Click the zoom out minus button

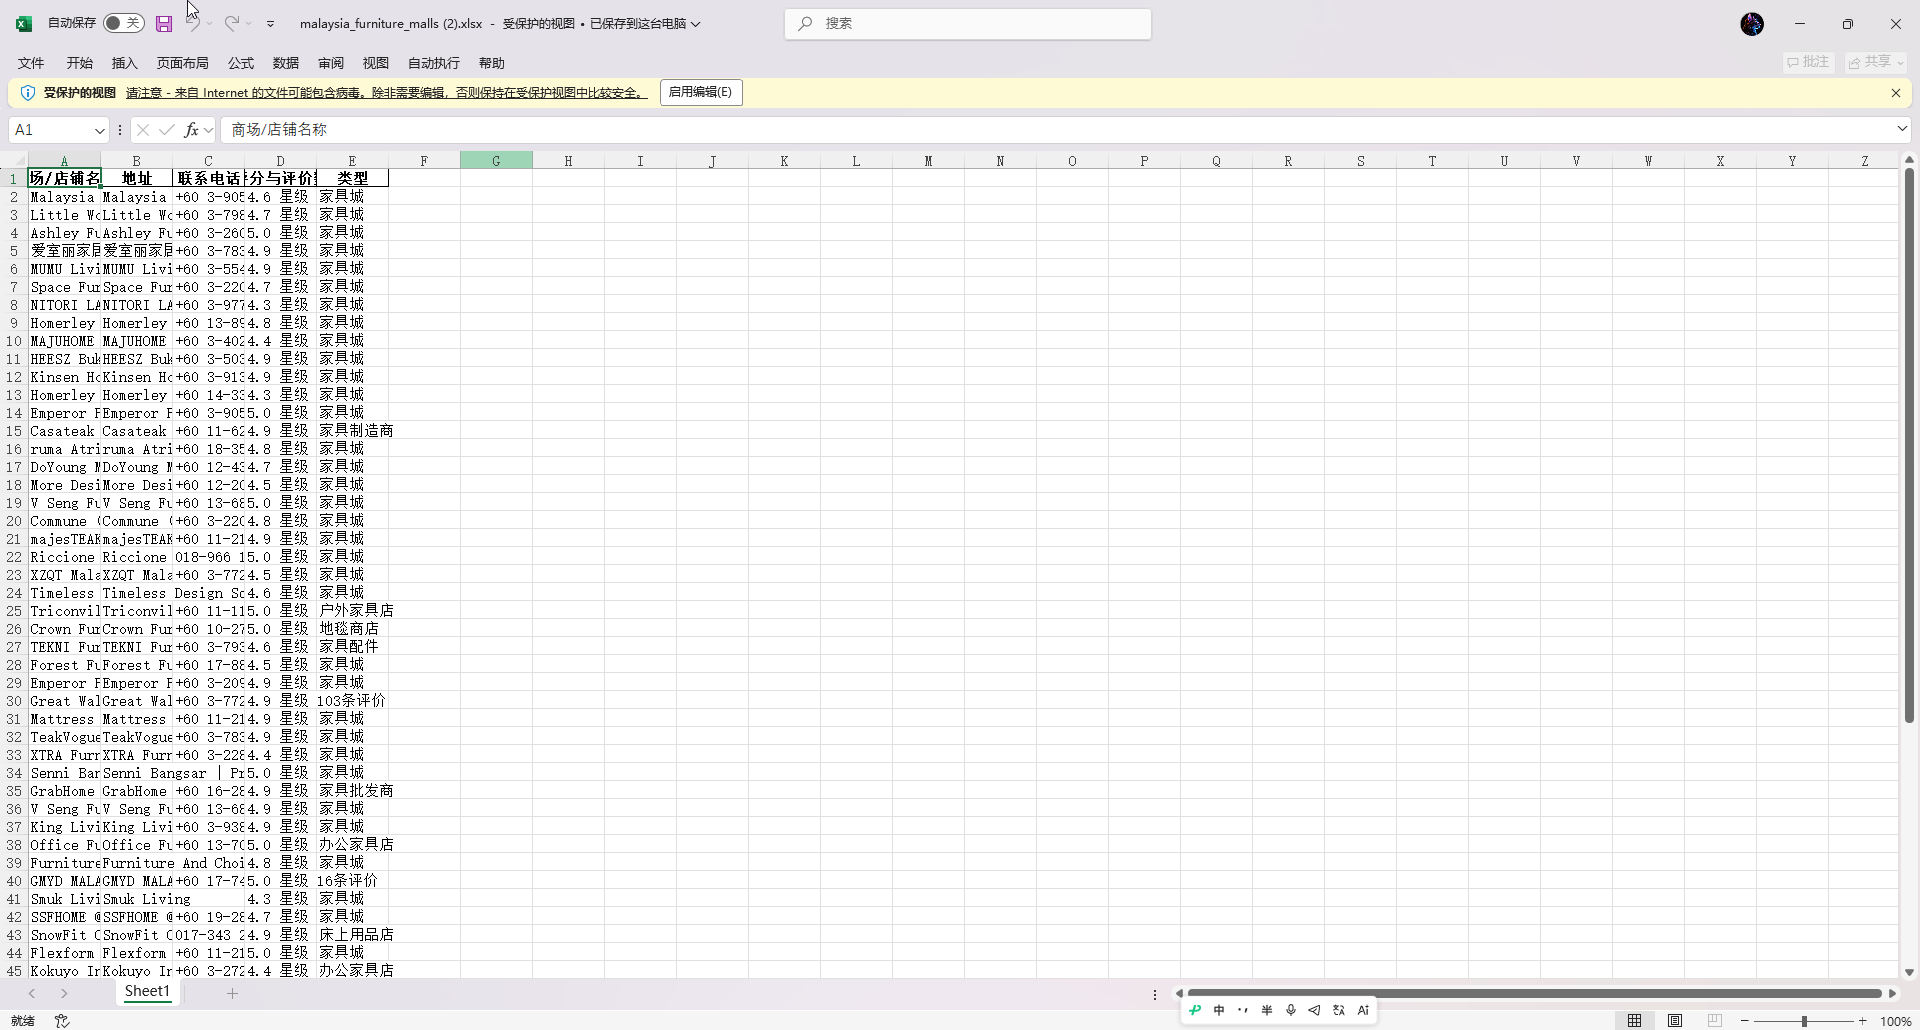1745,1021
